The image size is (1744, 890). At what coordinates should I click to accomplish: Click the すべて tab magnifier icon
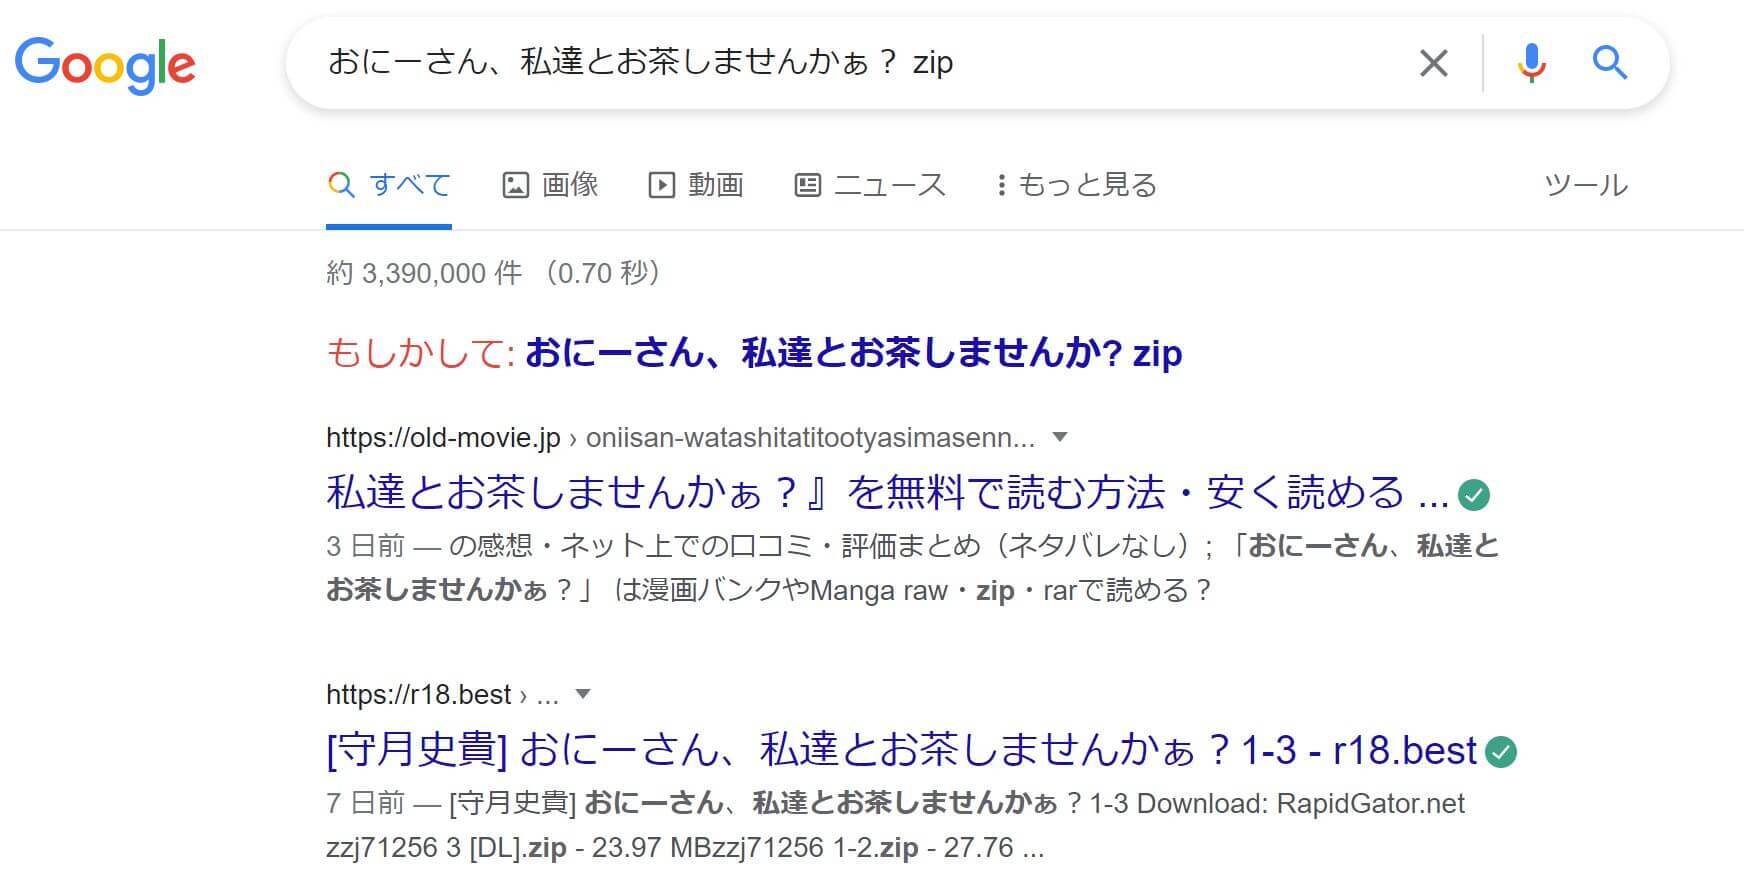coord(341,185)
